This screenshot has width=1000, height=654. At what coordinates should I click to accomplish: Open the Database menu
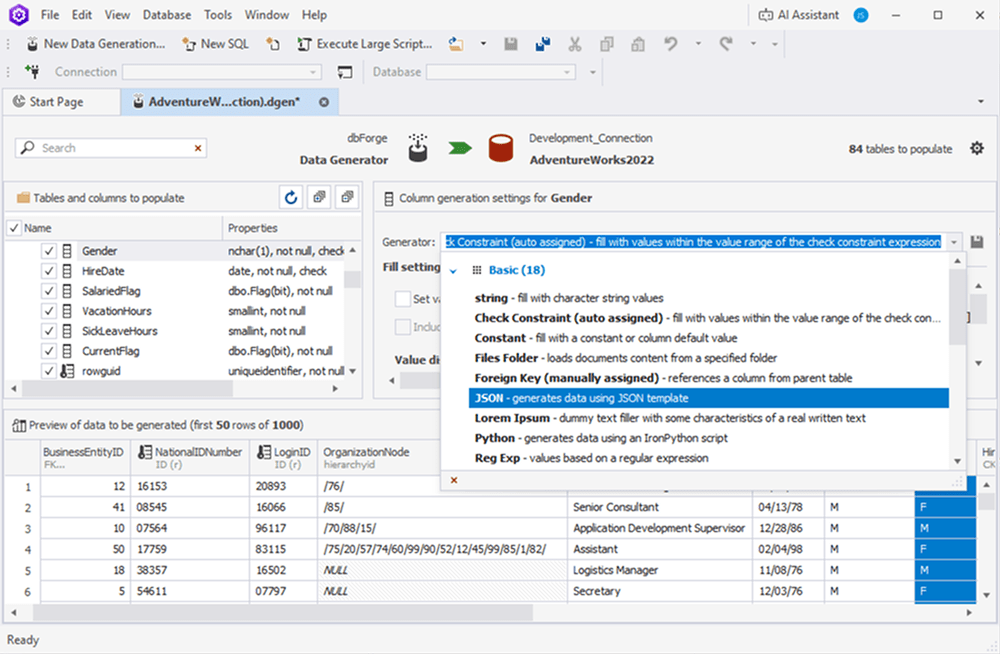click(x=166, y=15)
